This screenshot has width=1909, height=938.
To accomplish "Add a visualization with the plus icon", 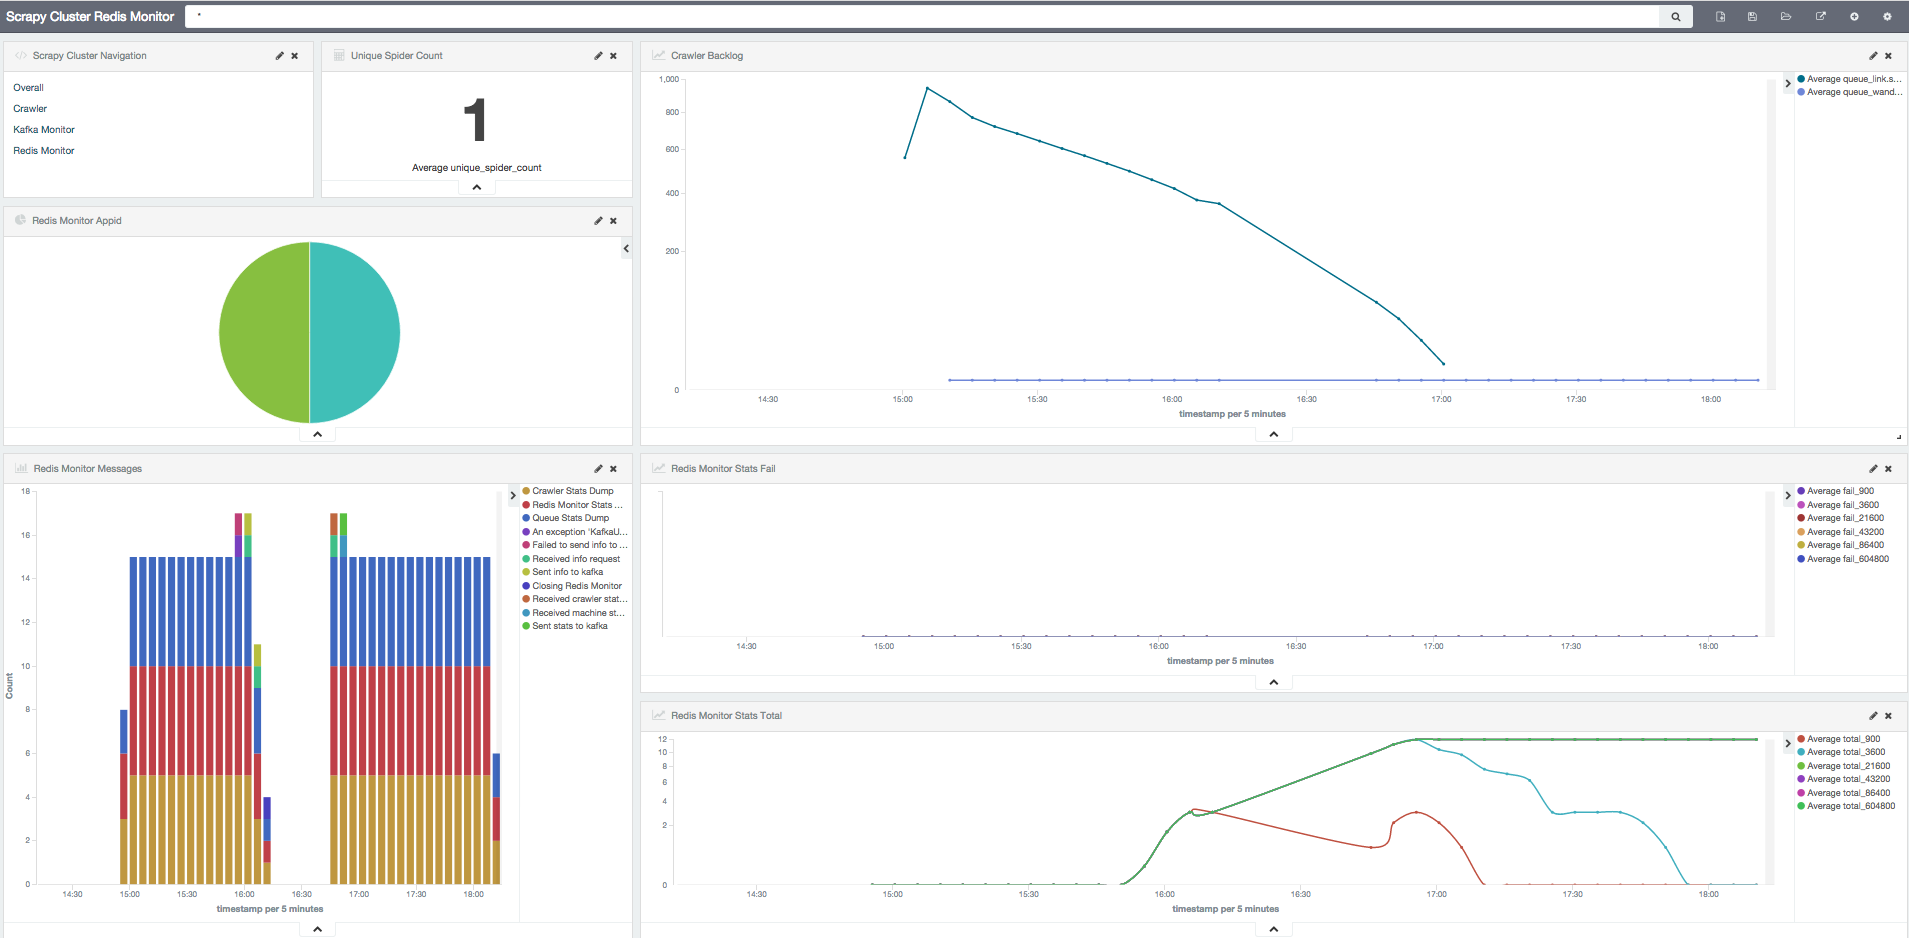I will pos(1854,17).
